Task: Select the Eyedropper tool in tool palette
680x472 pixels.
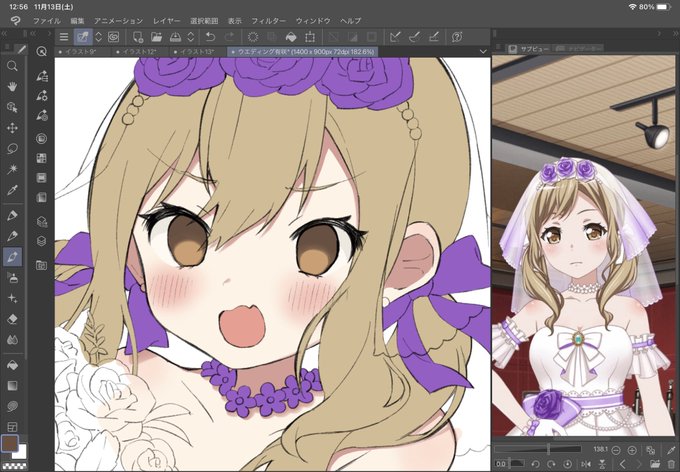Action: point(12,190)
